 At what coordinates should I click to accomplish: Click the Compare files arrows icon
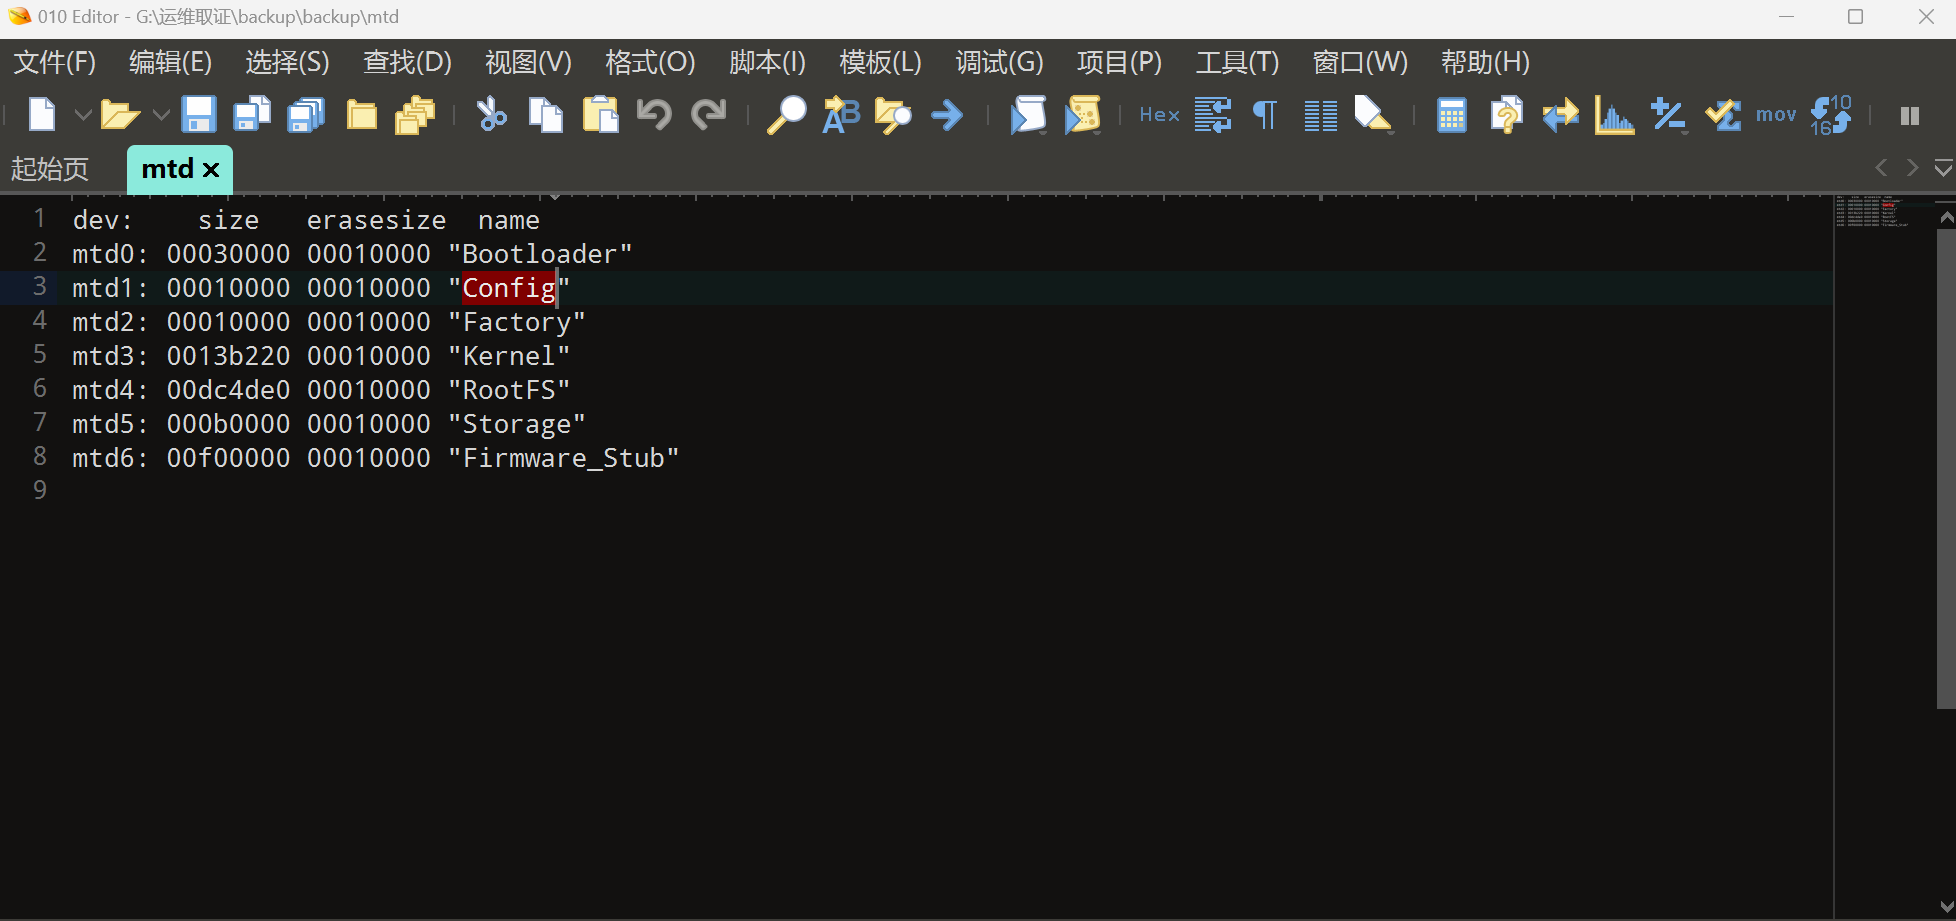1560,115
